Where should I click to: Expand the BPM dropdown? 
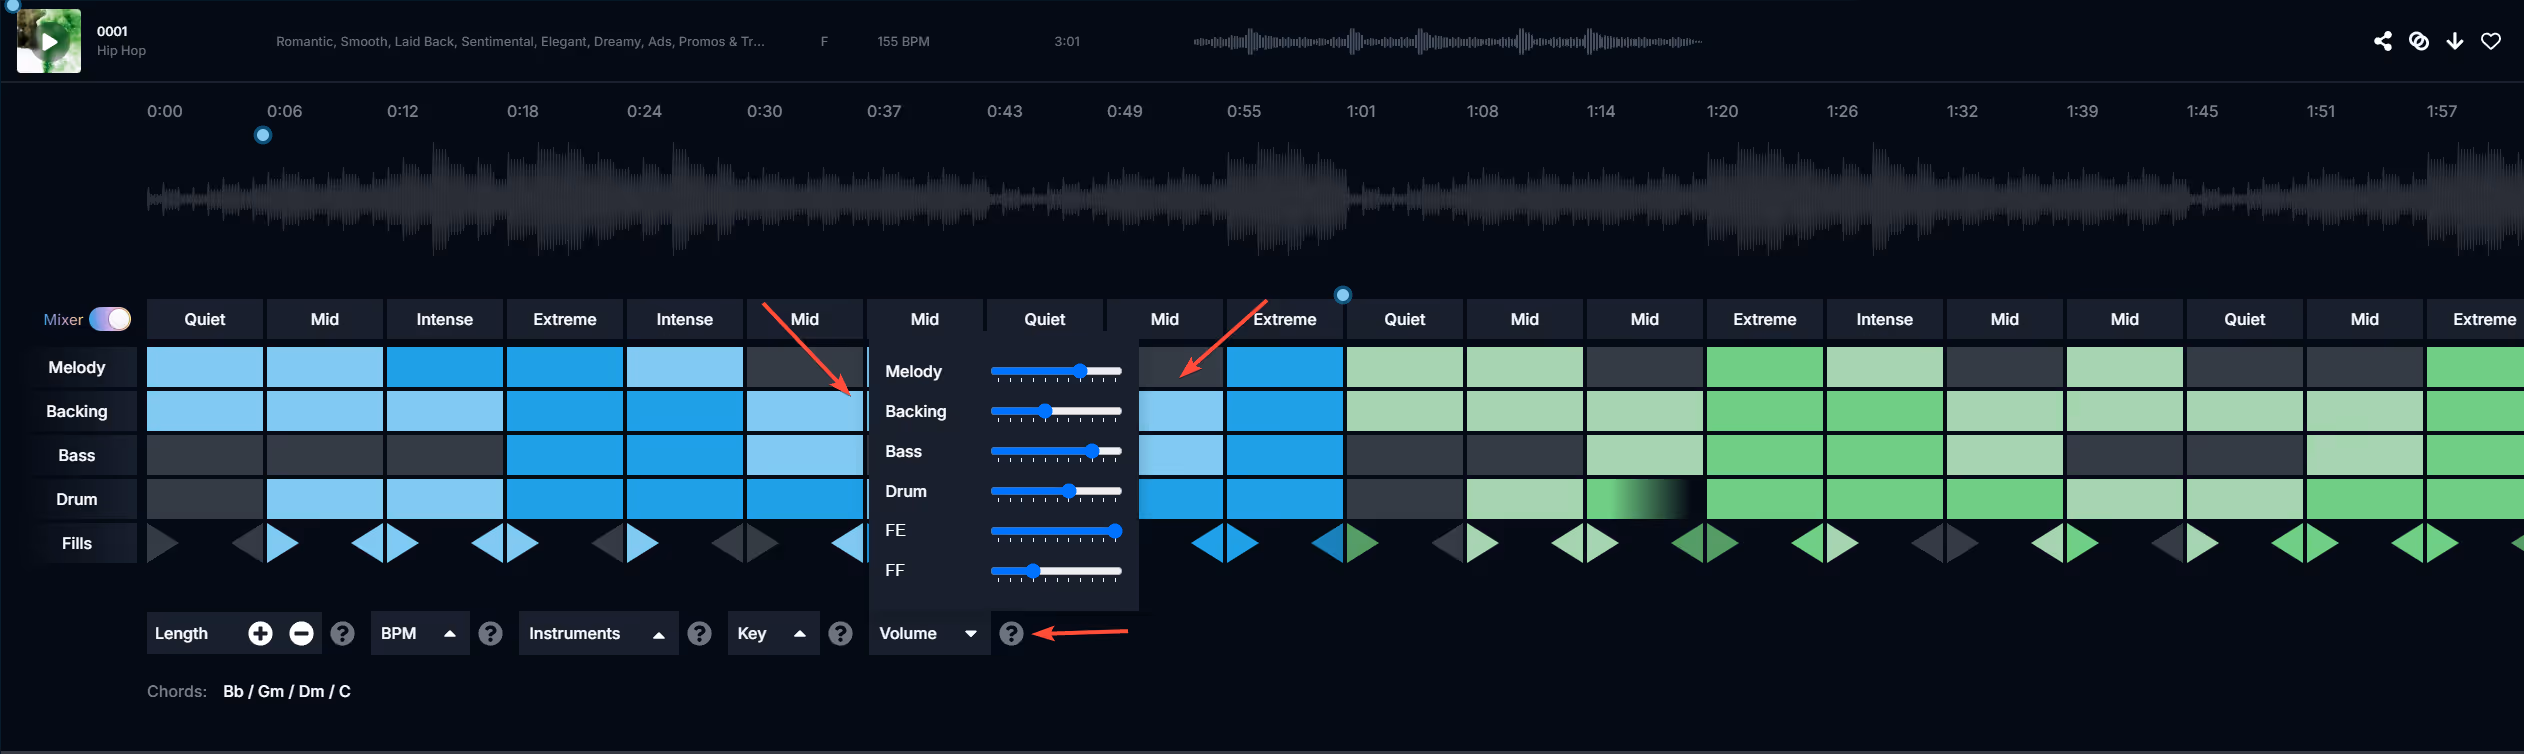point(420,633)
